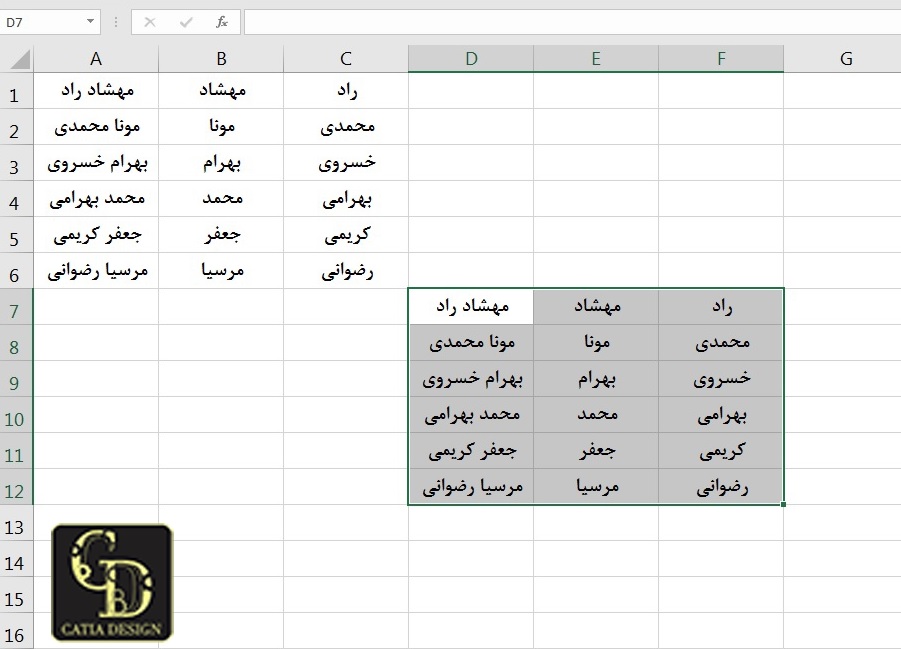The height and width of the screenshot is (649, 901).
Task: Select row 8 header
Action: (16, 343)
